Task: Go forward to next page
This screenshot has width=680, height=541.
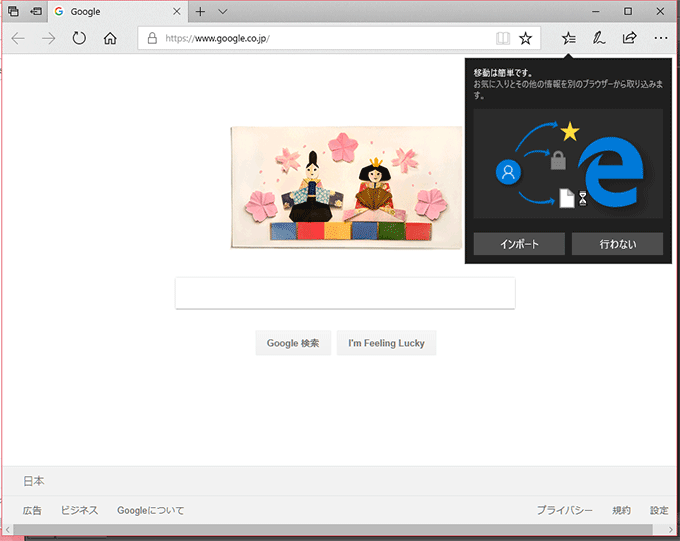Action: coord(49,38)
